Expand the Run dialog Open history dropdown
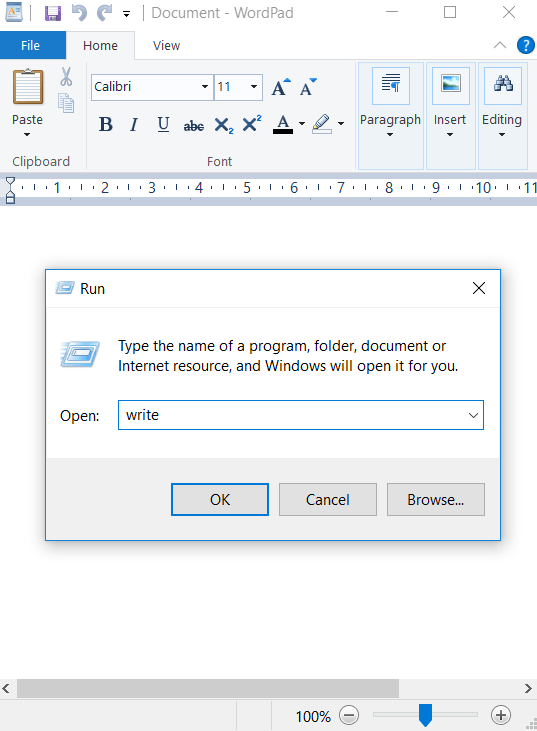This screenshot has height=731, width=537. [x=473, y=415]
